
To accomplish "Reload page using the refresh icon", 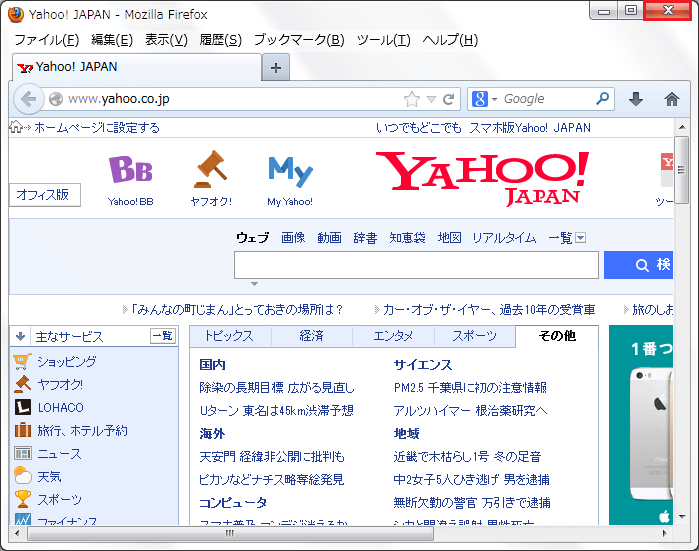I will pos(449,99).
